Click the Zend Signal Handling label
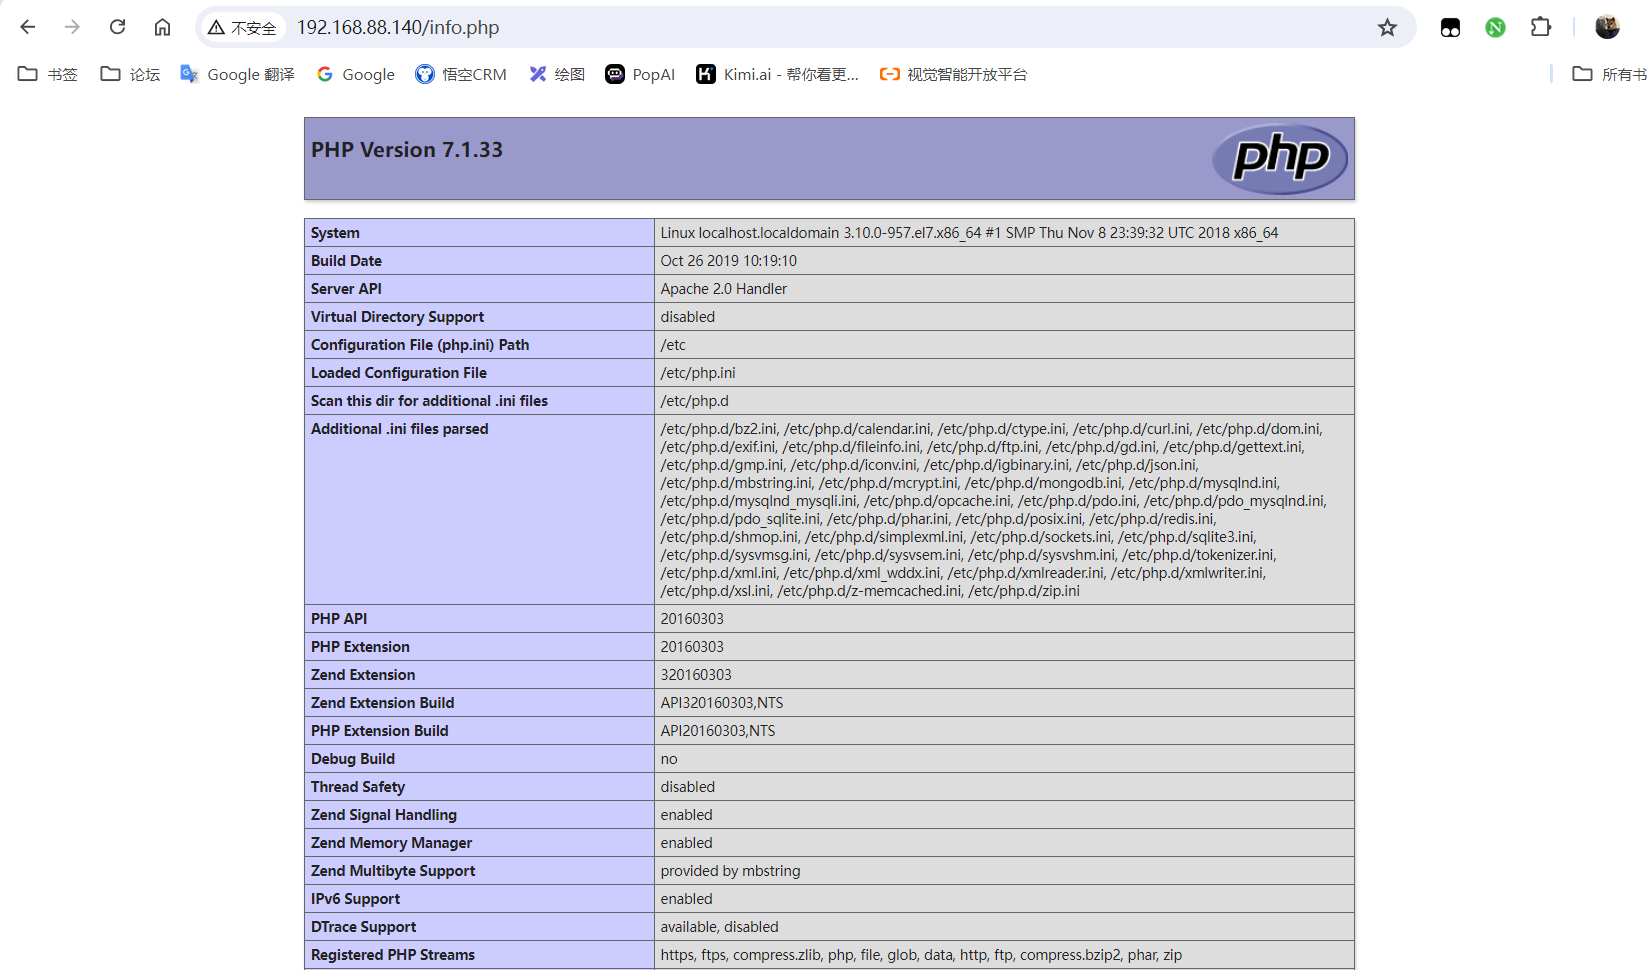The height and width of the screenshot is (970, 1647). [x=383, y=815]
